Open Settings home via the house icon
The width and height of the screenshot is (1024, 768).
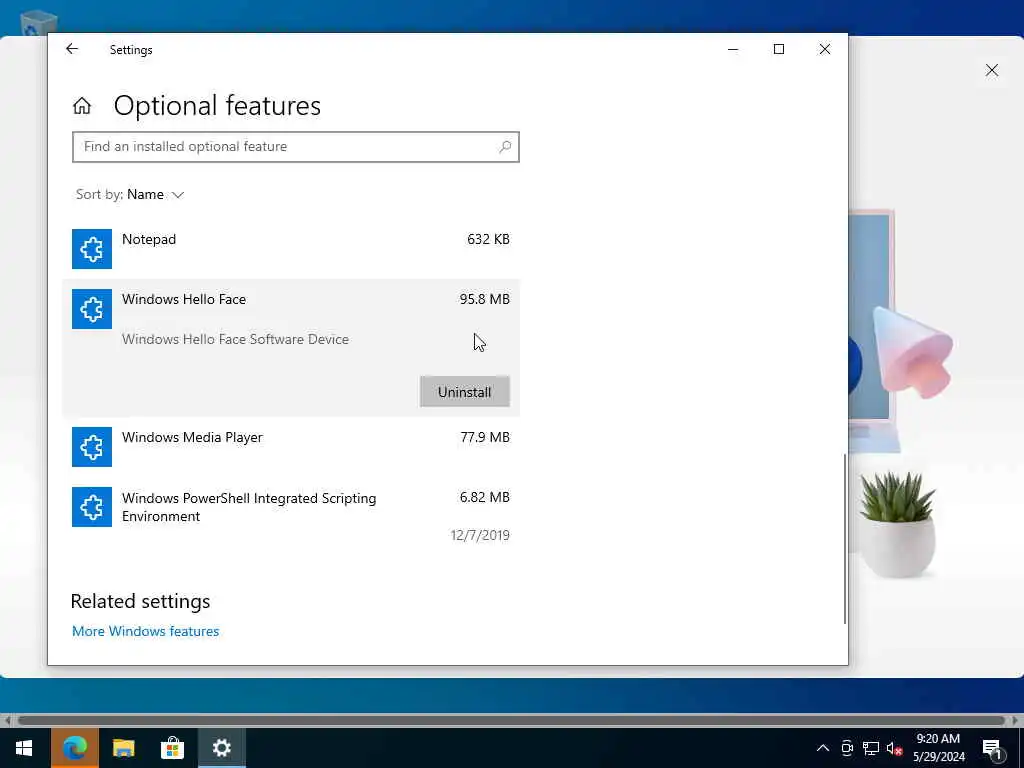pos(82,106)
